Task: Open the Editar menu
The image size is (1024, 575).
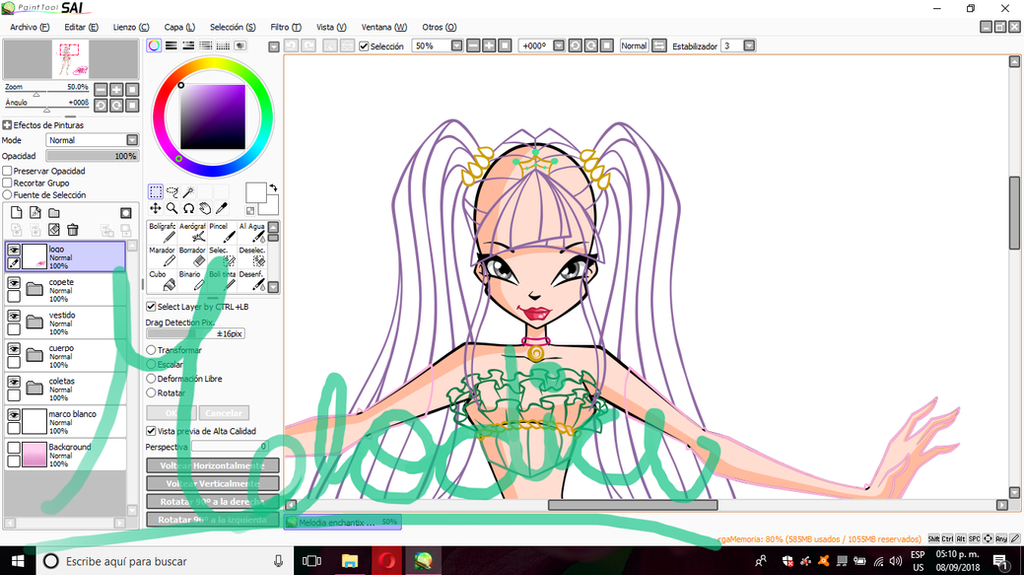Action: point(81,27)
